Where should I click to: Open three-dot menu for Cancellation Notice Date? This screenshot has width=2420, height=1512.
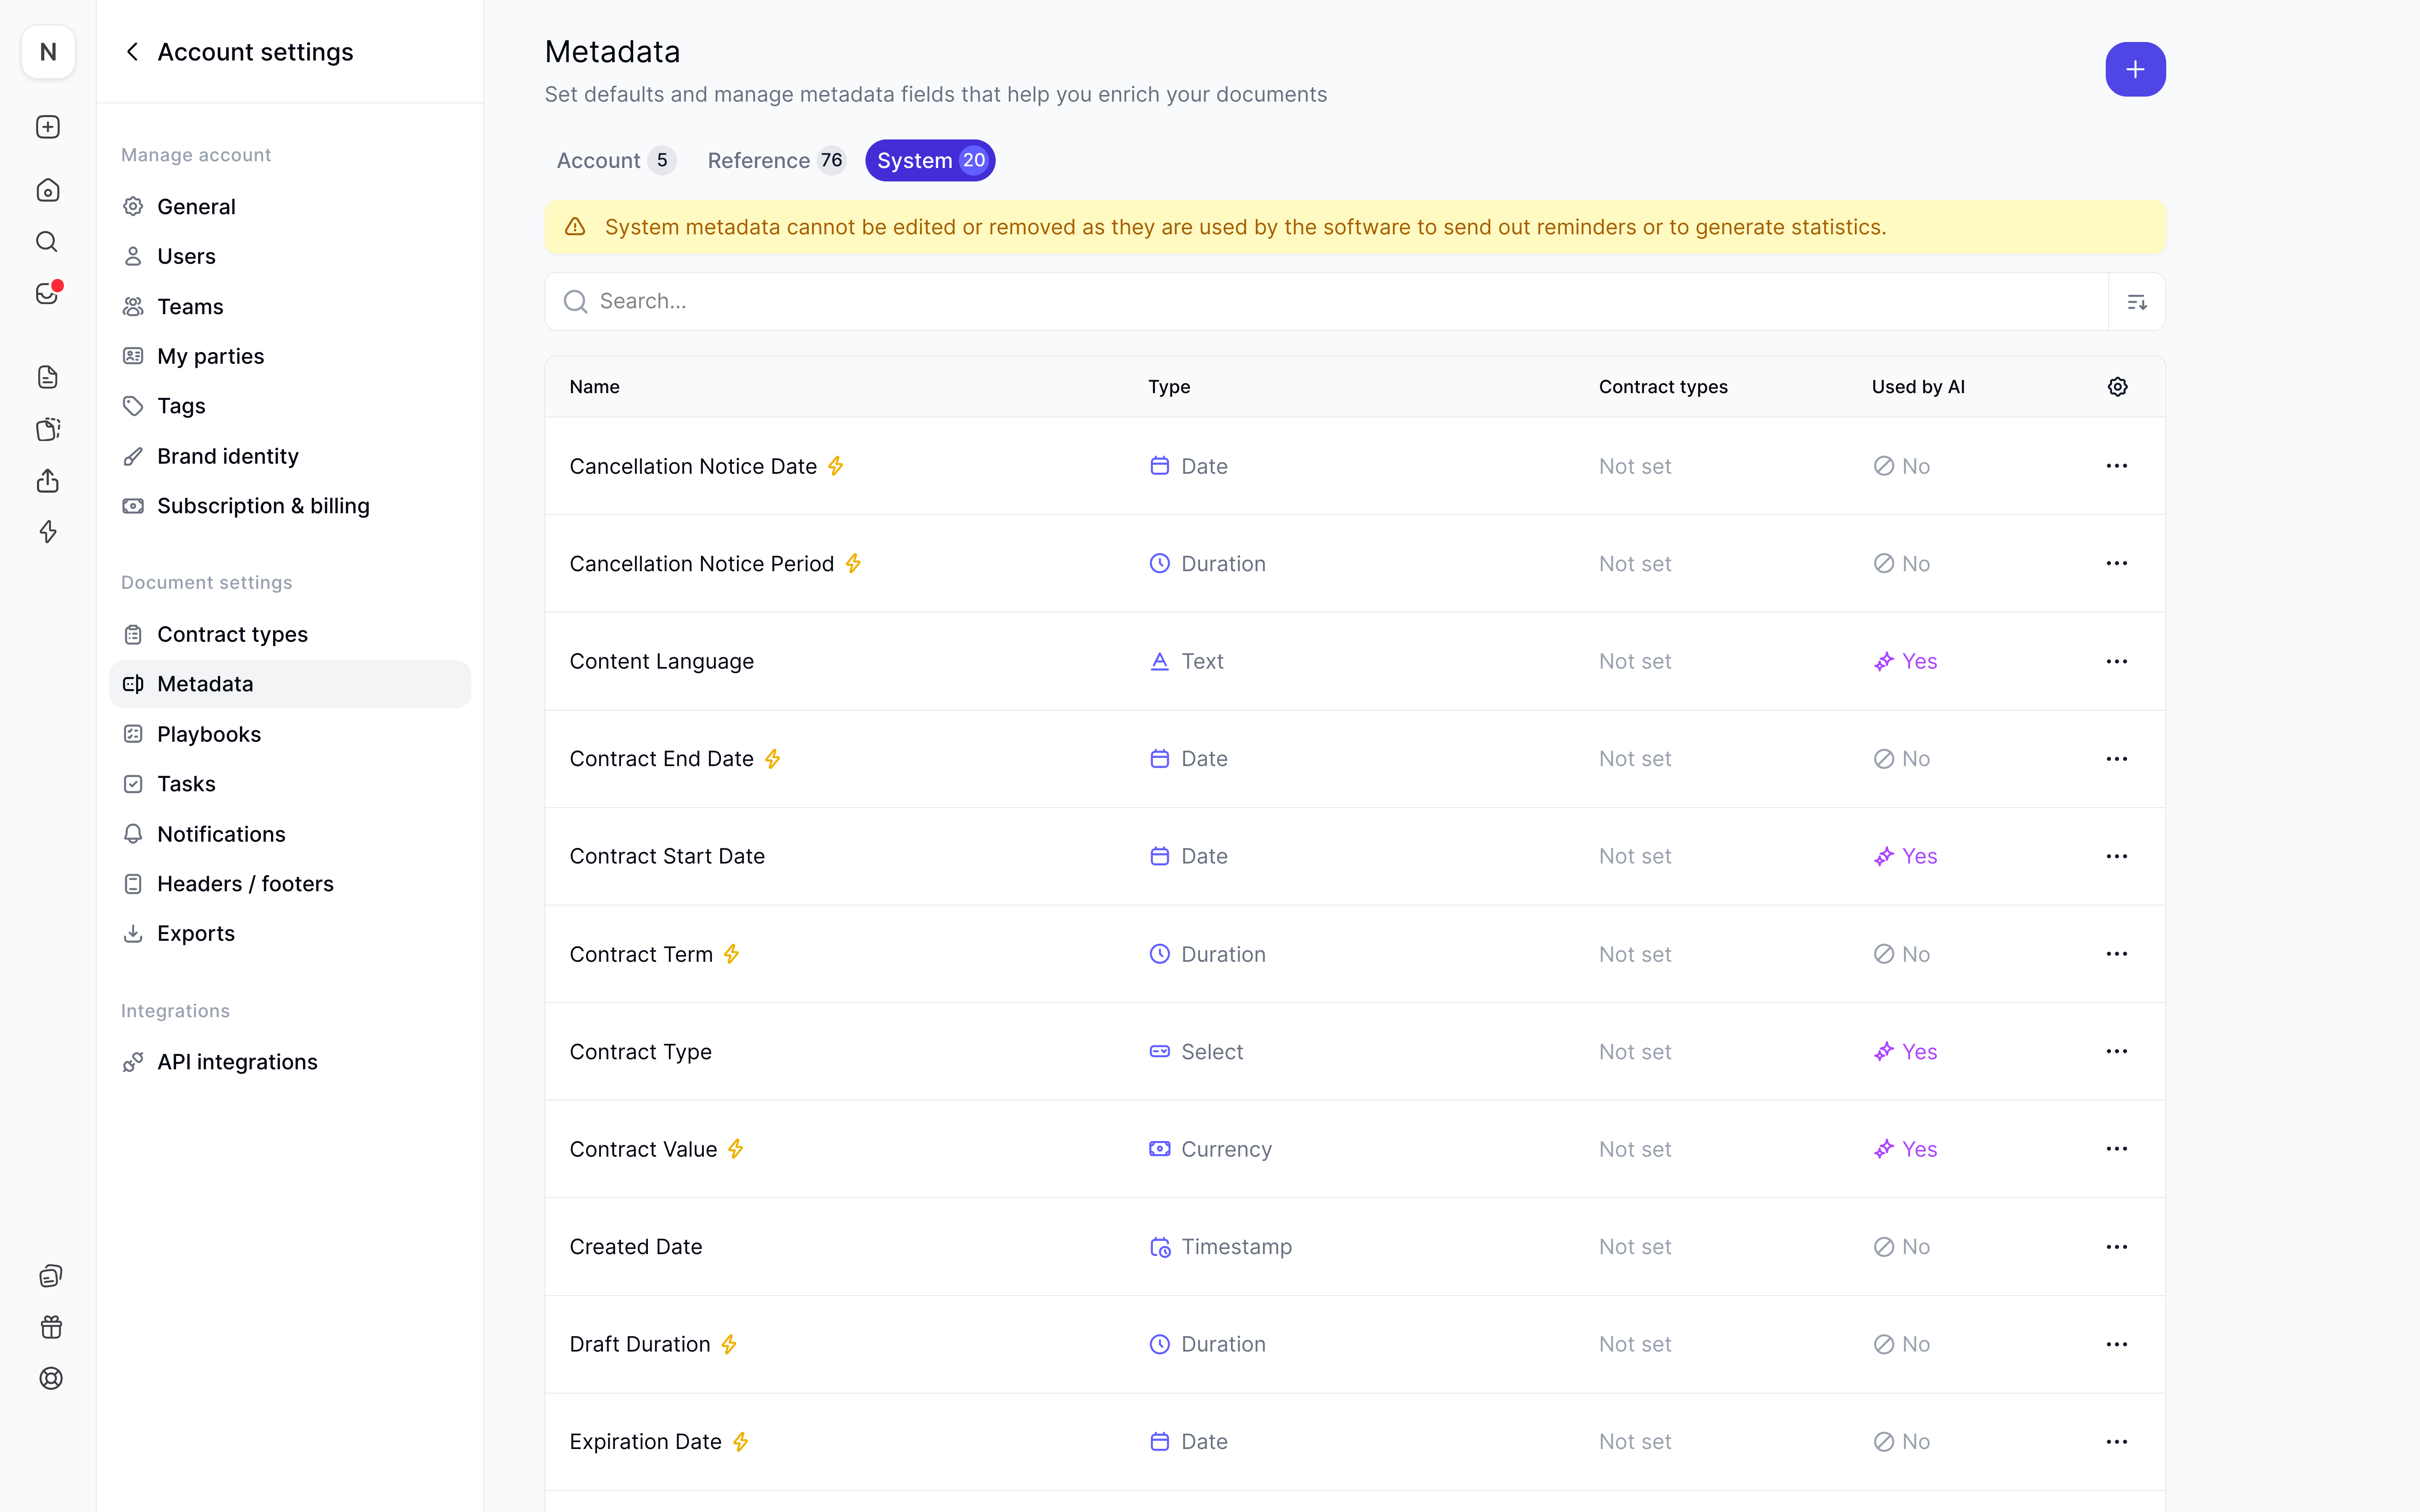point(2116,466)
